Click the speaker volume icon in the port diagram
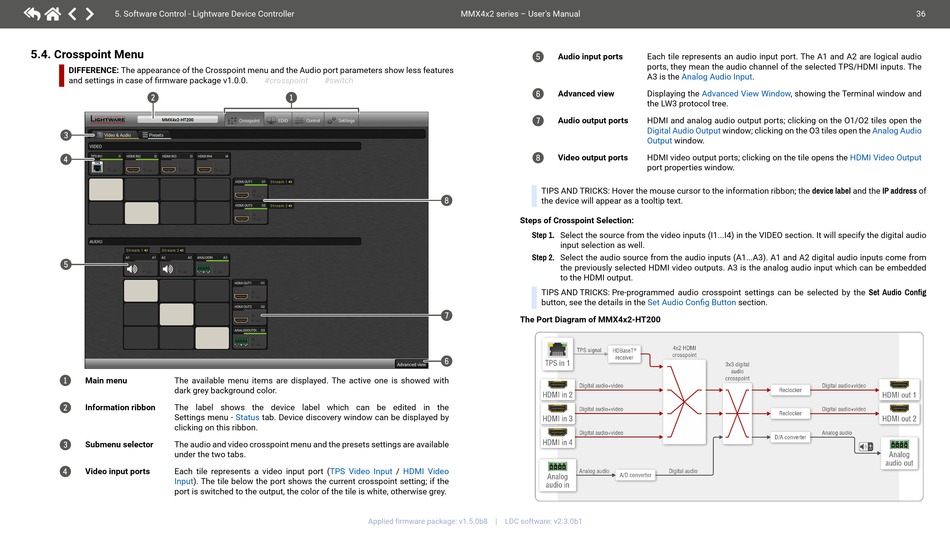The image size is (950, 533). click(x=866, y=447)
